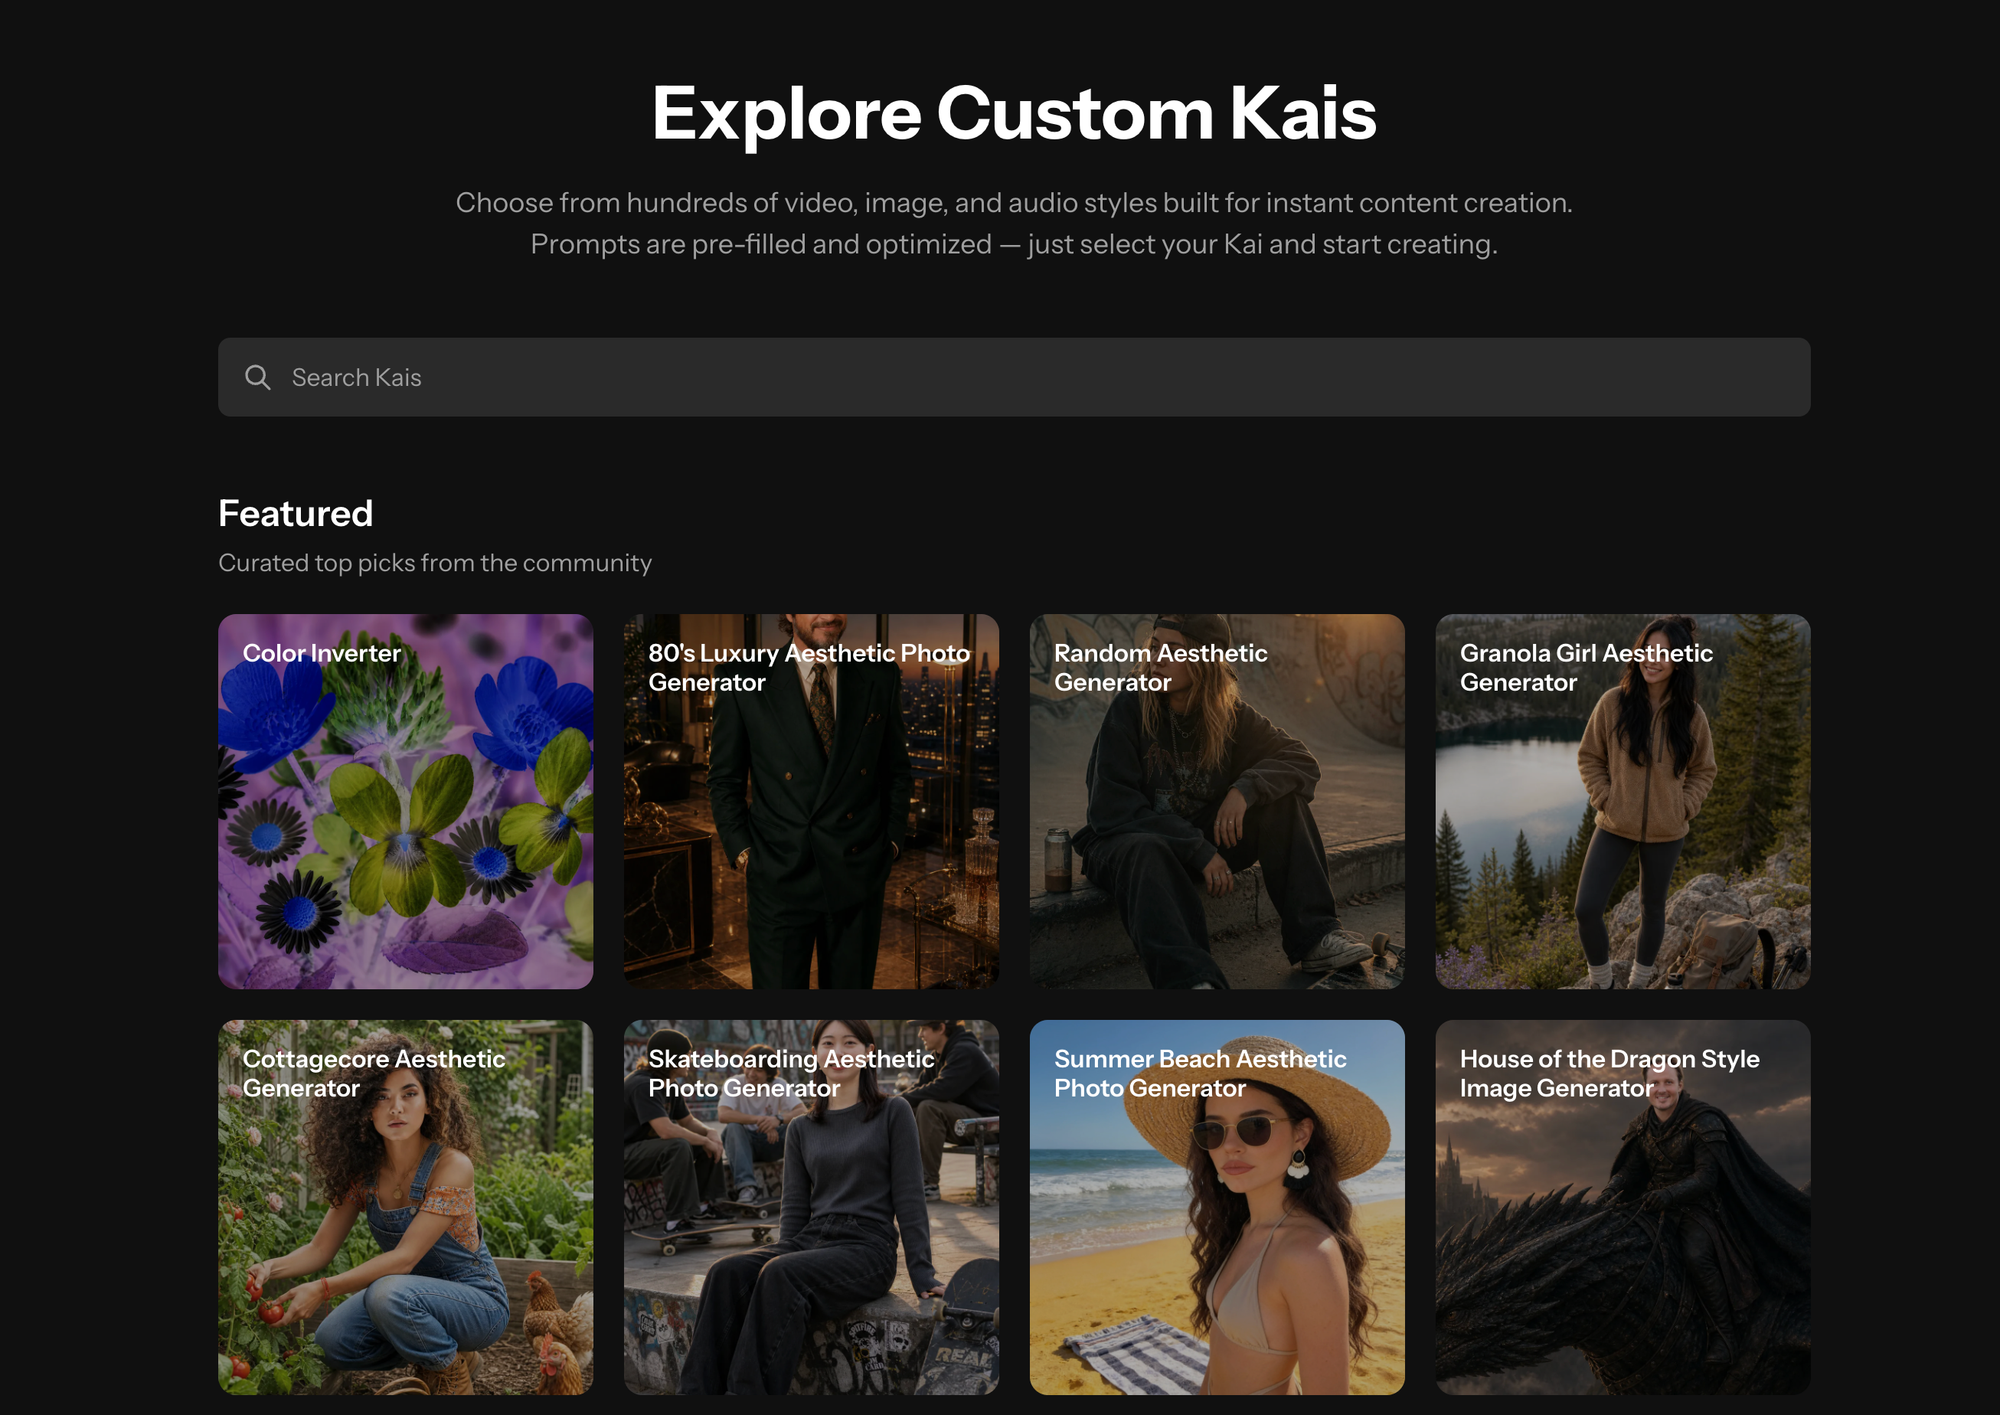Open the House of the Dragon Style card
The width and height of the screenshot is (2000, 1415).
click(x=1623, y=1207)
